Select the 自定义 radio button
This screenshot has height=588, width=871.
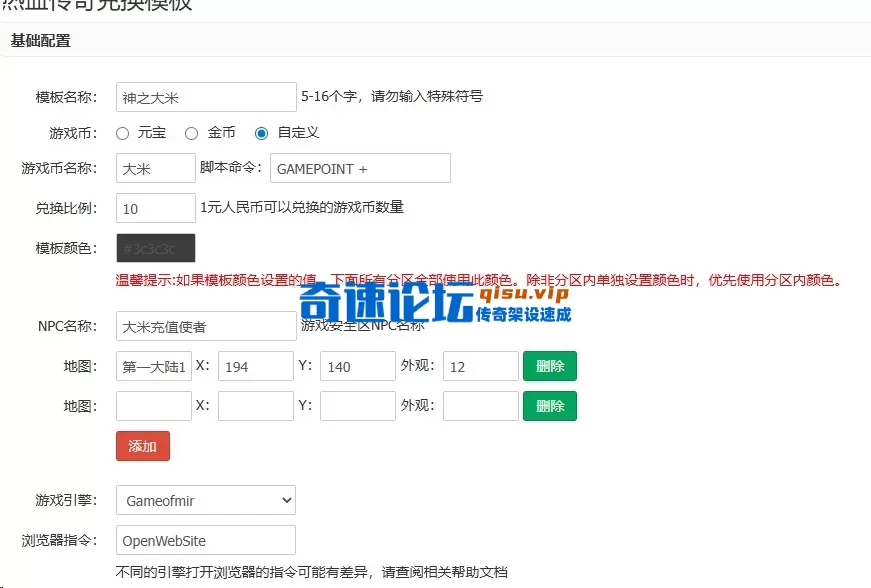(261, 133)
